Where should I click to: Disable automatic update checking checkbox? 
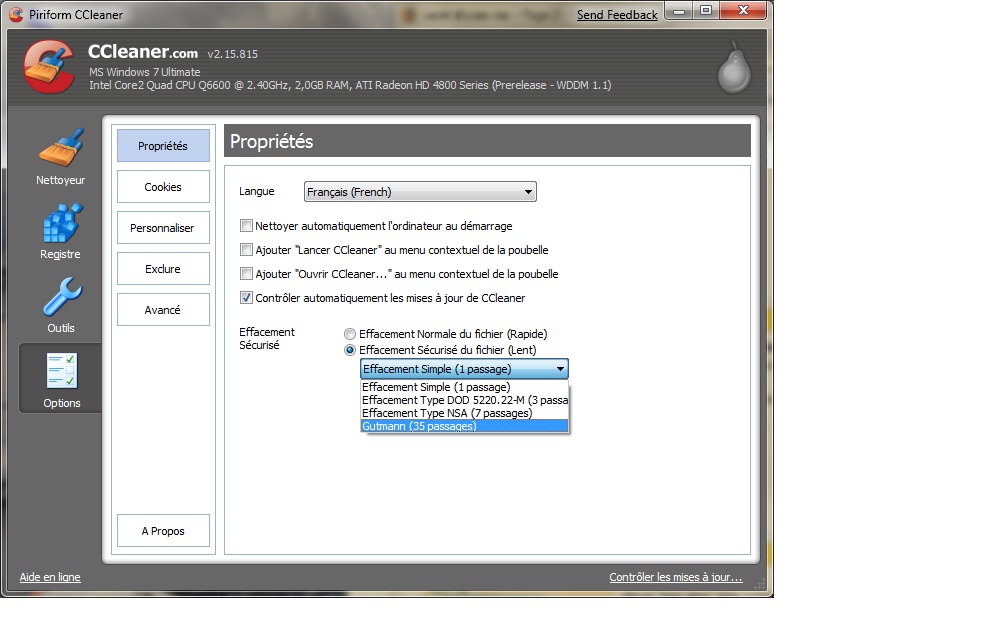(x=246, y=298)
